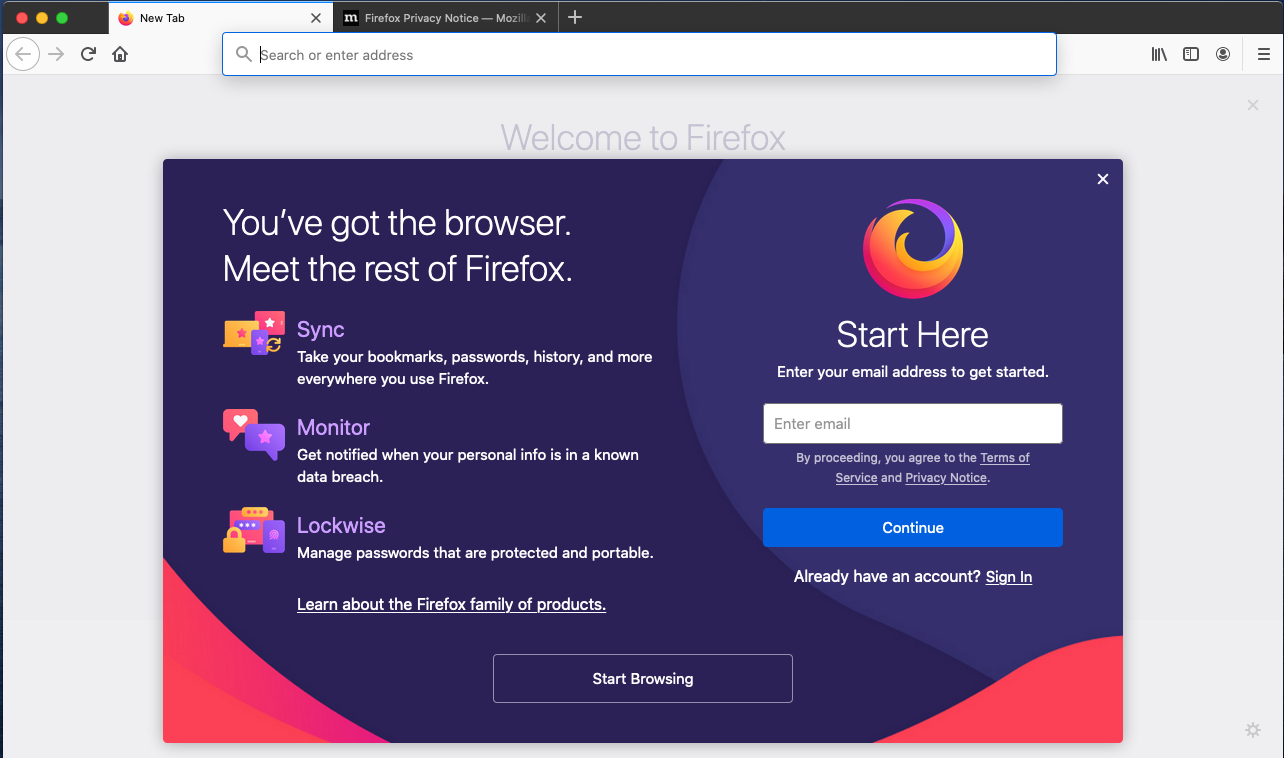The width and height of the screenshot is (1284, 758).
Task: Click the search magnifier in address bar
Action: click(243, 54)
